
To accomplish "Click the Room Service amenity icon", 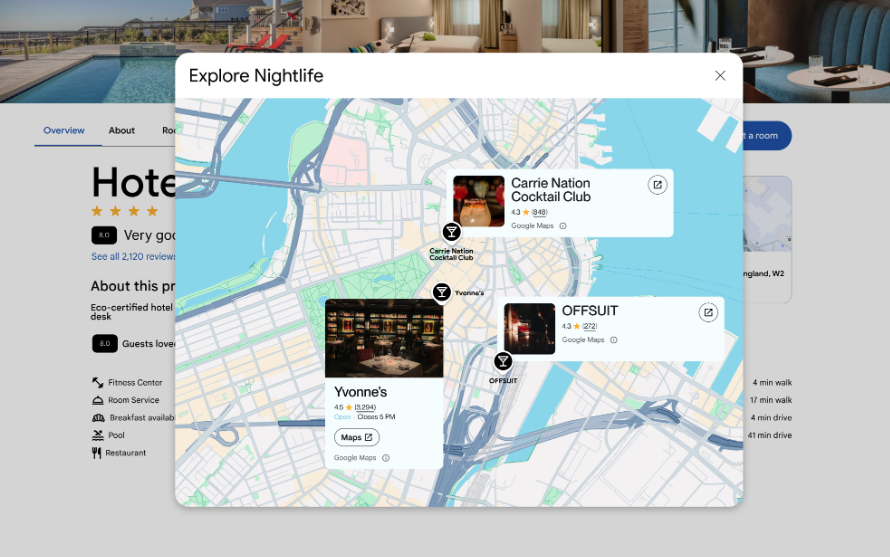I will pyautogui.click(x=98, y=400).
